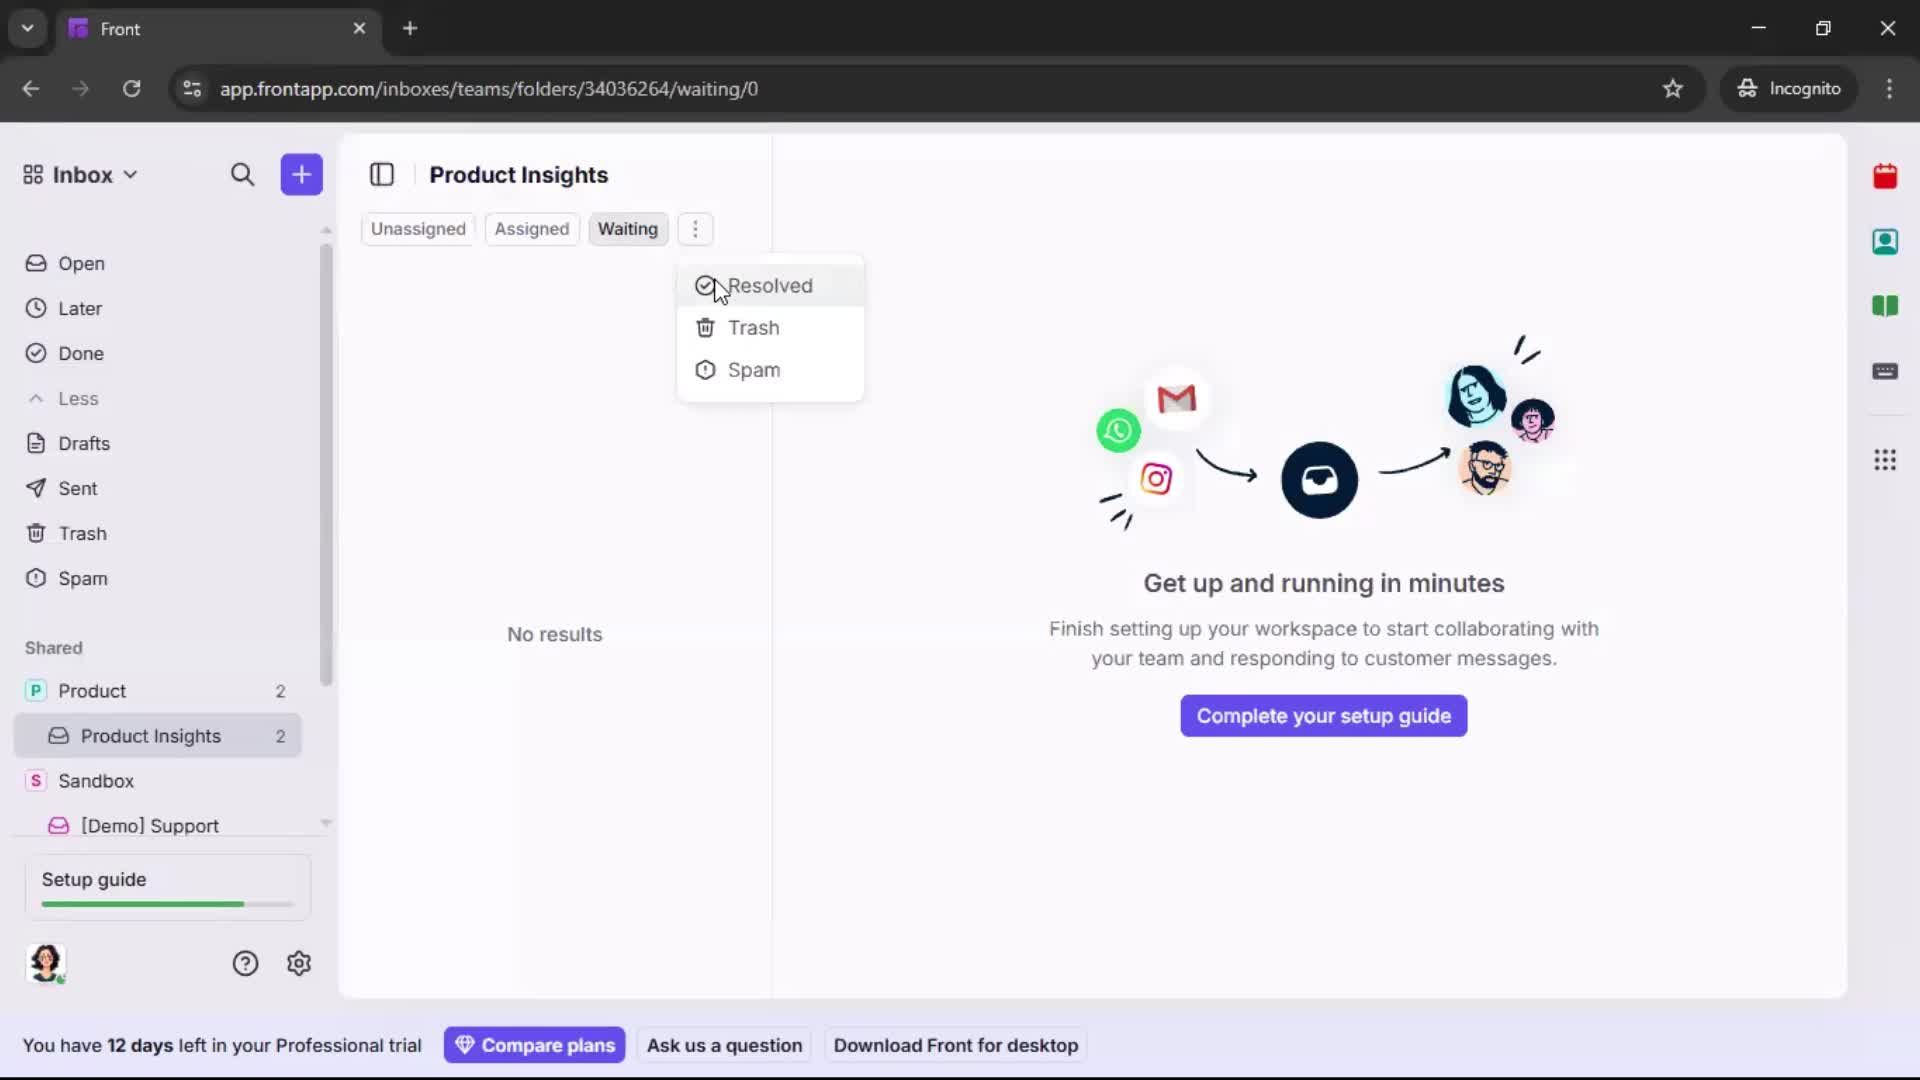1920x1080 pixels.
Task: Collapse the conversation list sidebar
Action: tap(382, 174)
